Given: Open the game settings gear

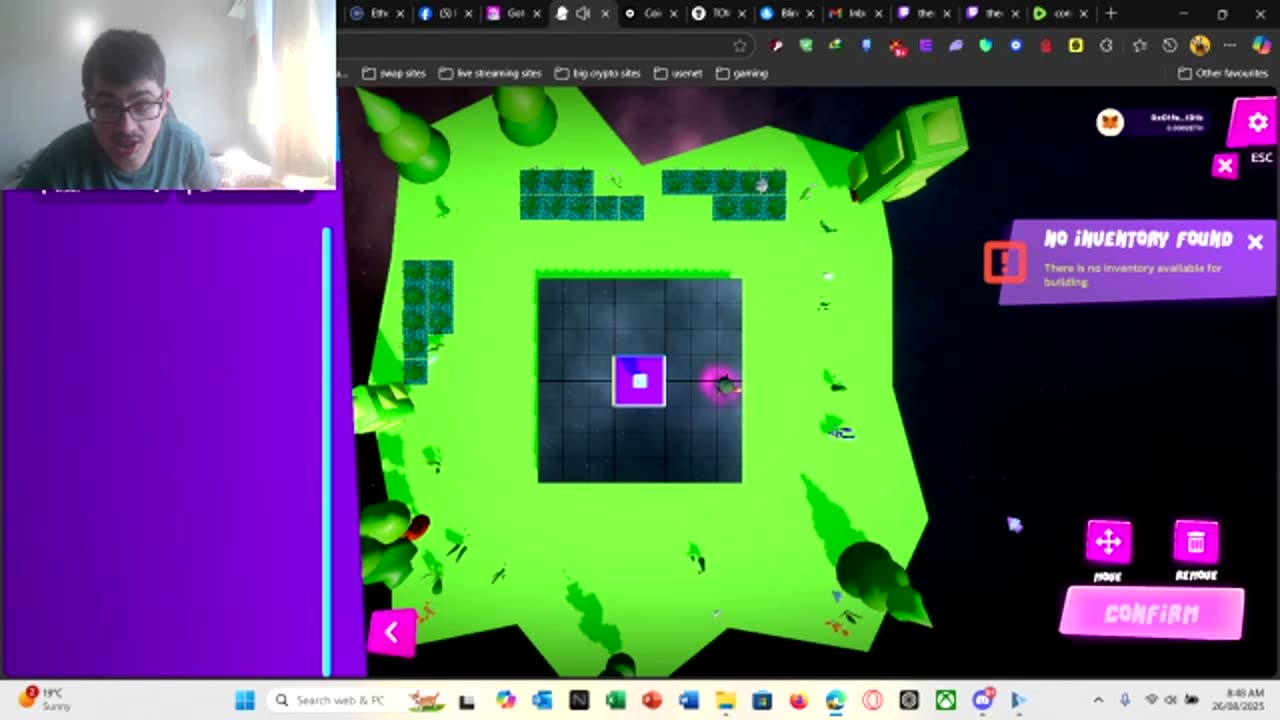Looking at the screenshot, I should 1257,122.
